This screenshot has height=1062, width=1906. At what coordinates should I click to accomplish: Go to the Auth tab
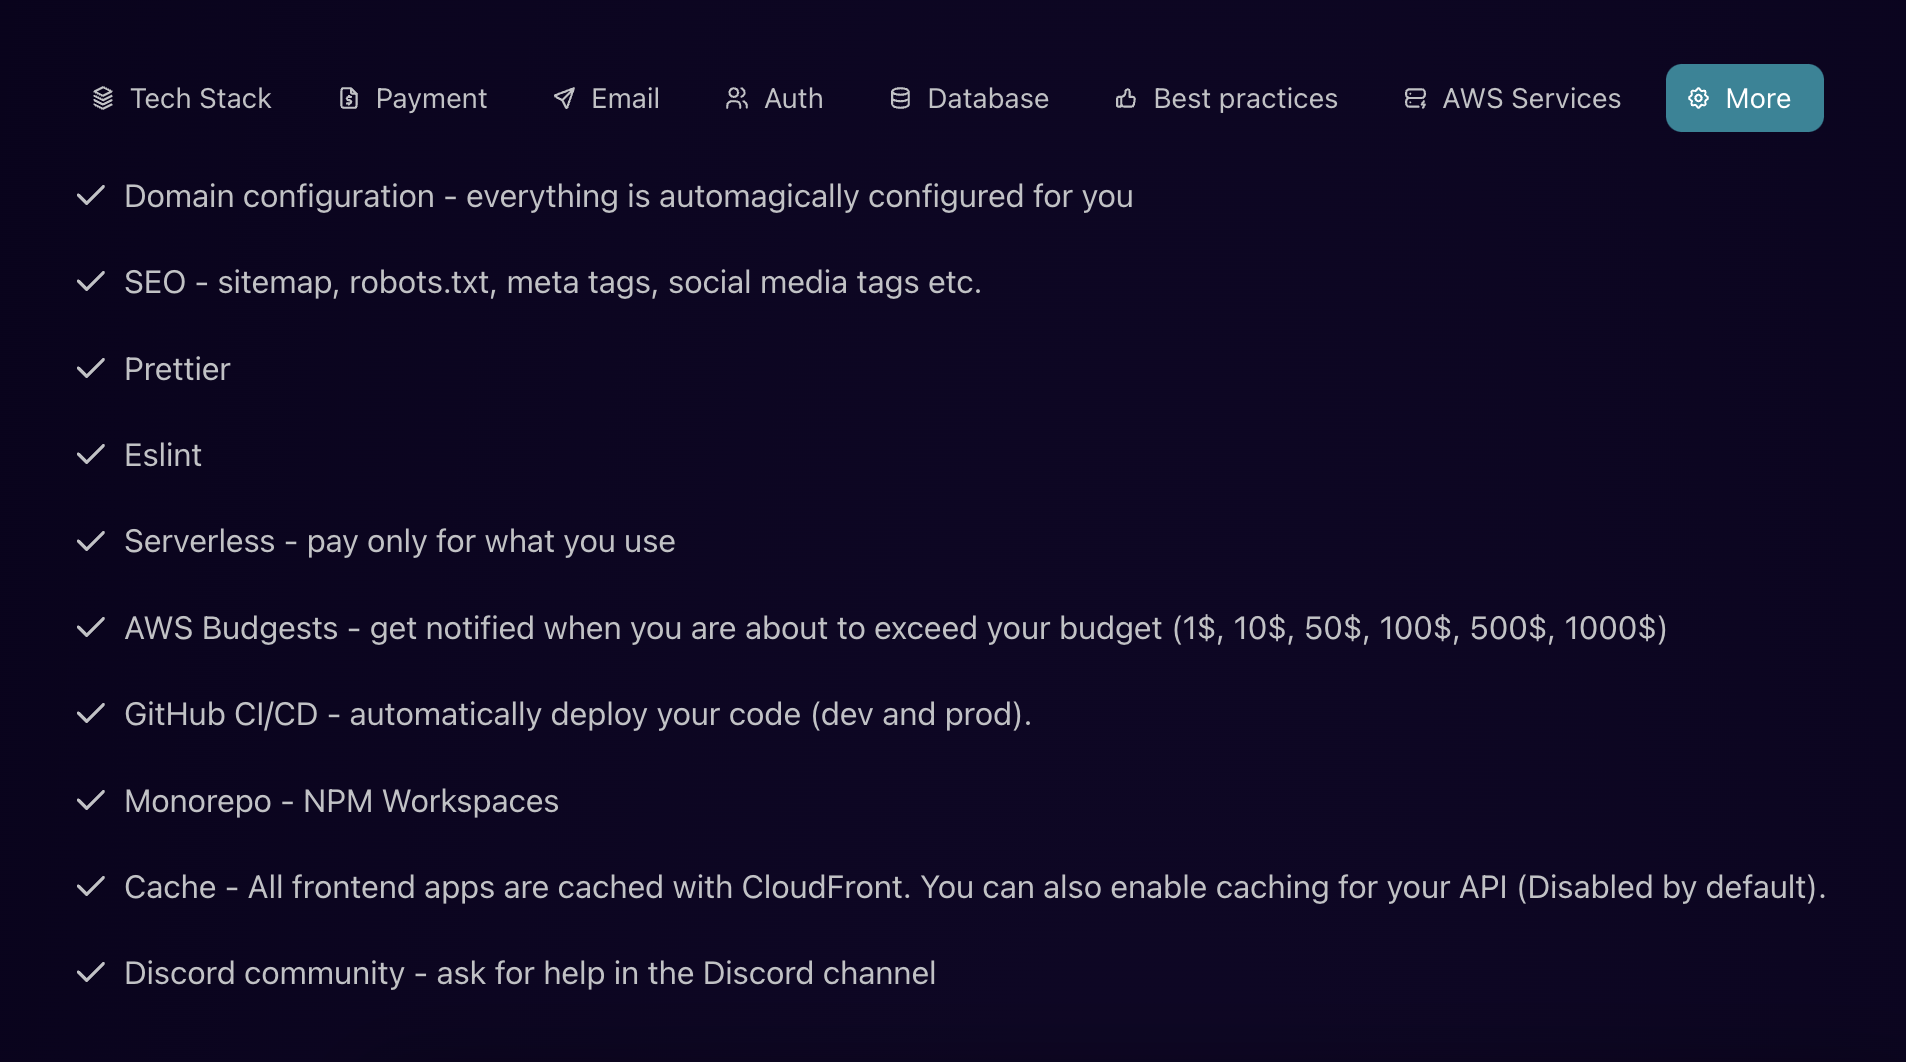pyautogui.click(x=793, y=98)
